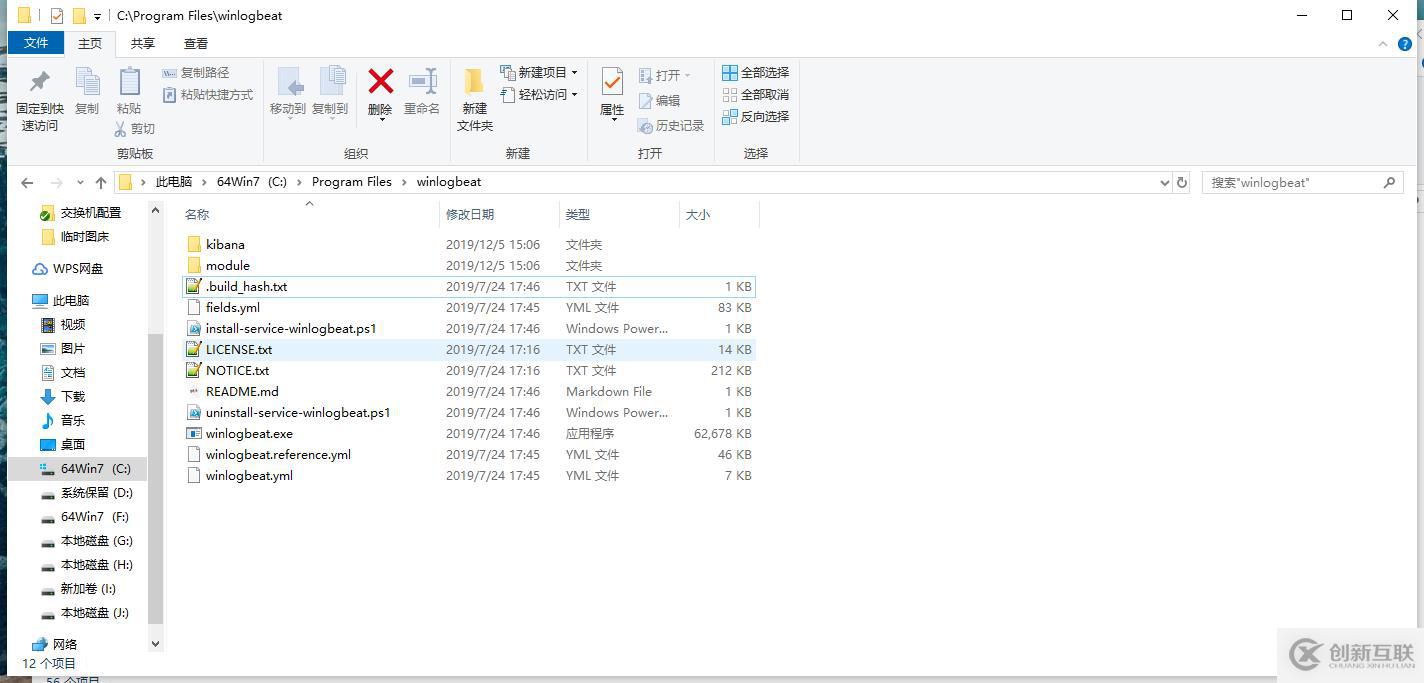
Task: Open Quick Access Toolbar customize dropdown
Action: tap(97, 16)
